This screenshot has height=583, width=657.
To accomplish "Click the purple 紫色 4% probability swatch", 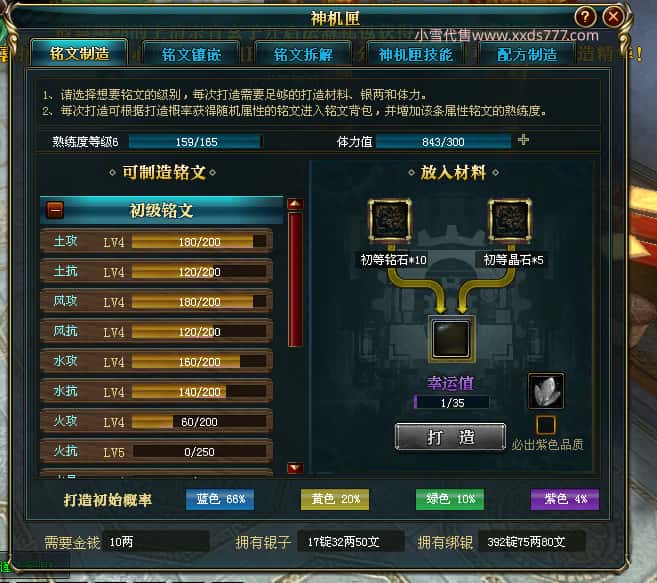I will point(564,499).
